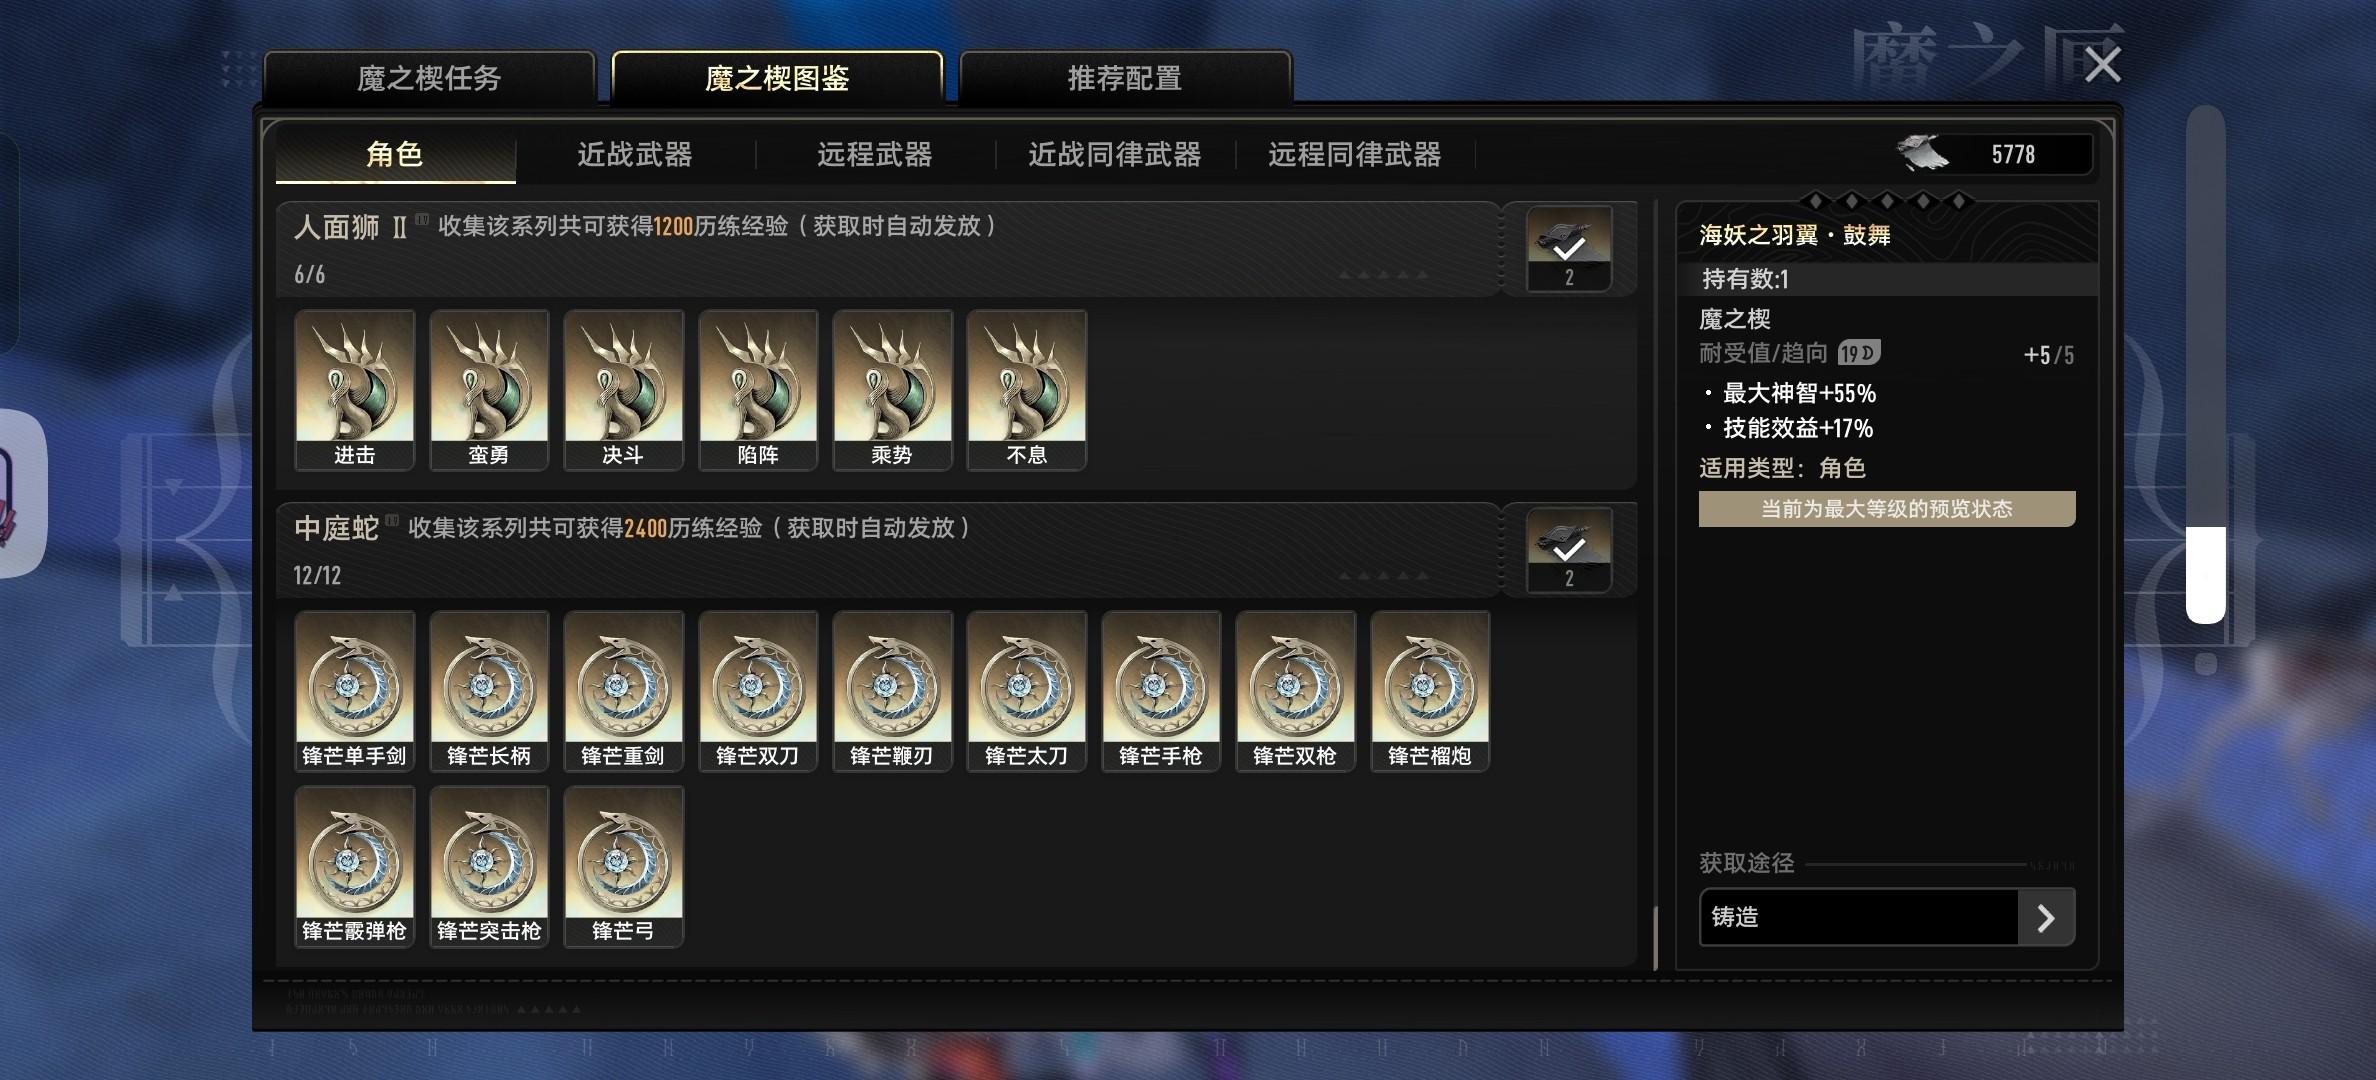Select the 锋芒榴炮 serpent wedge icon
2376x1080 pixels.
(x=1429, y=691)
